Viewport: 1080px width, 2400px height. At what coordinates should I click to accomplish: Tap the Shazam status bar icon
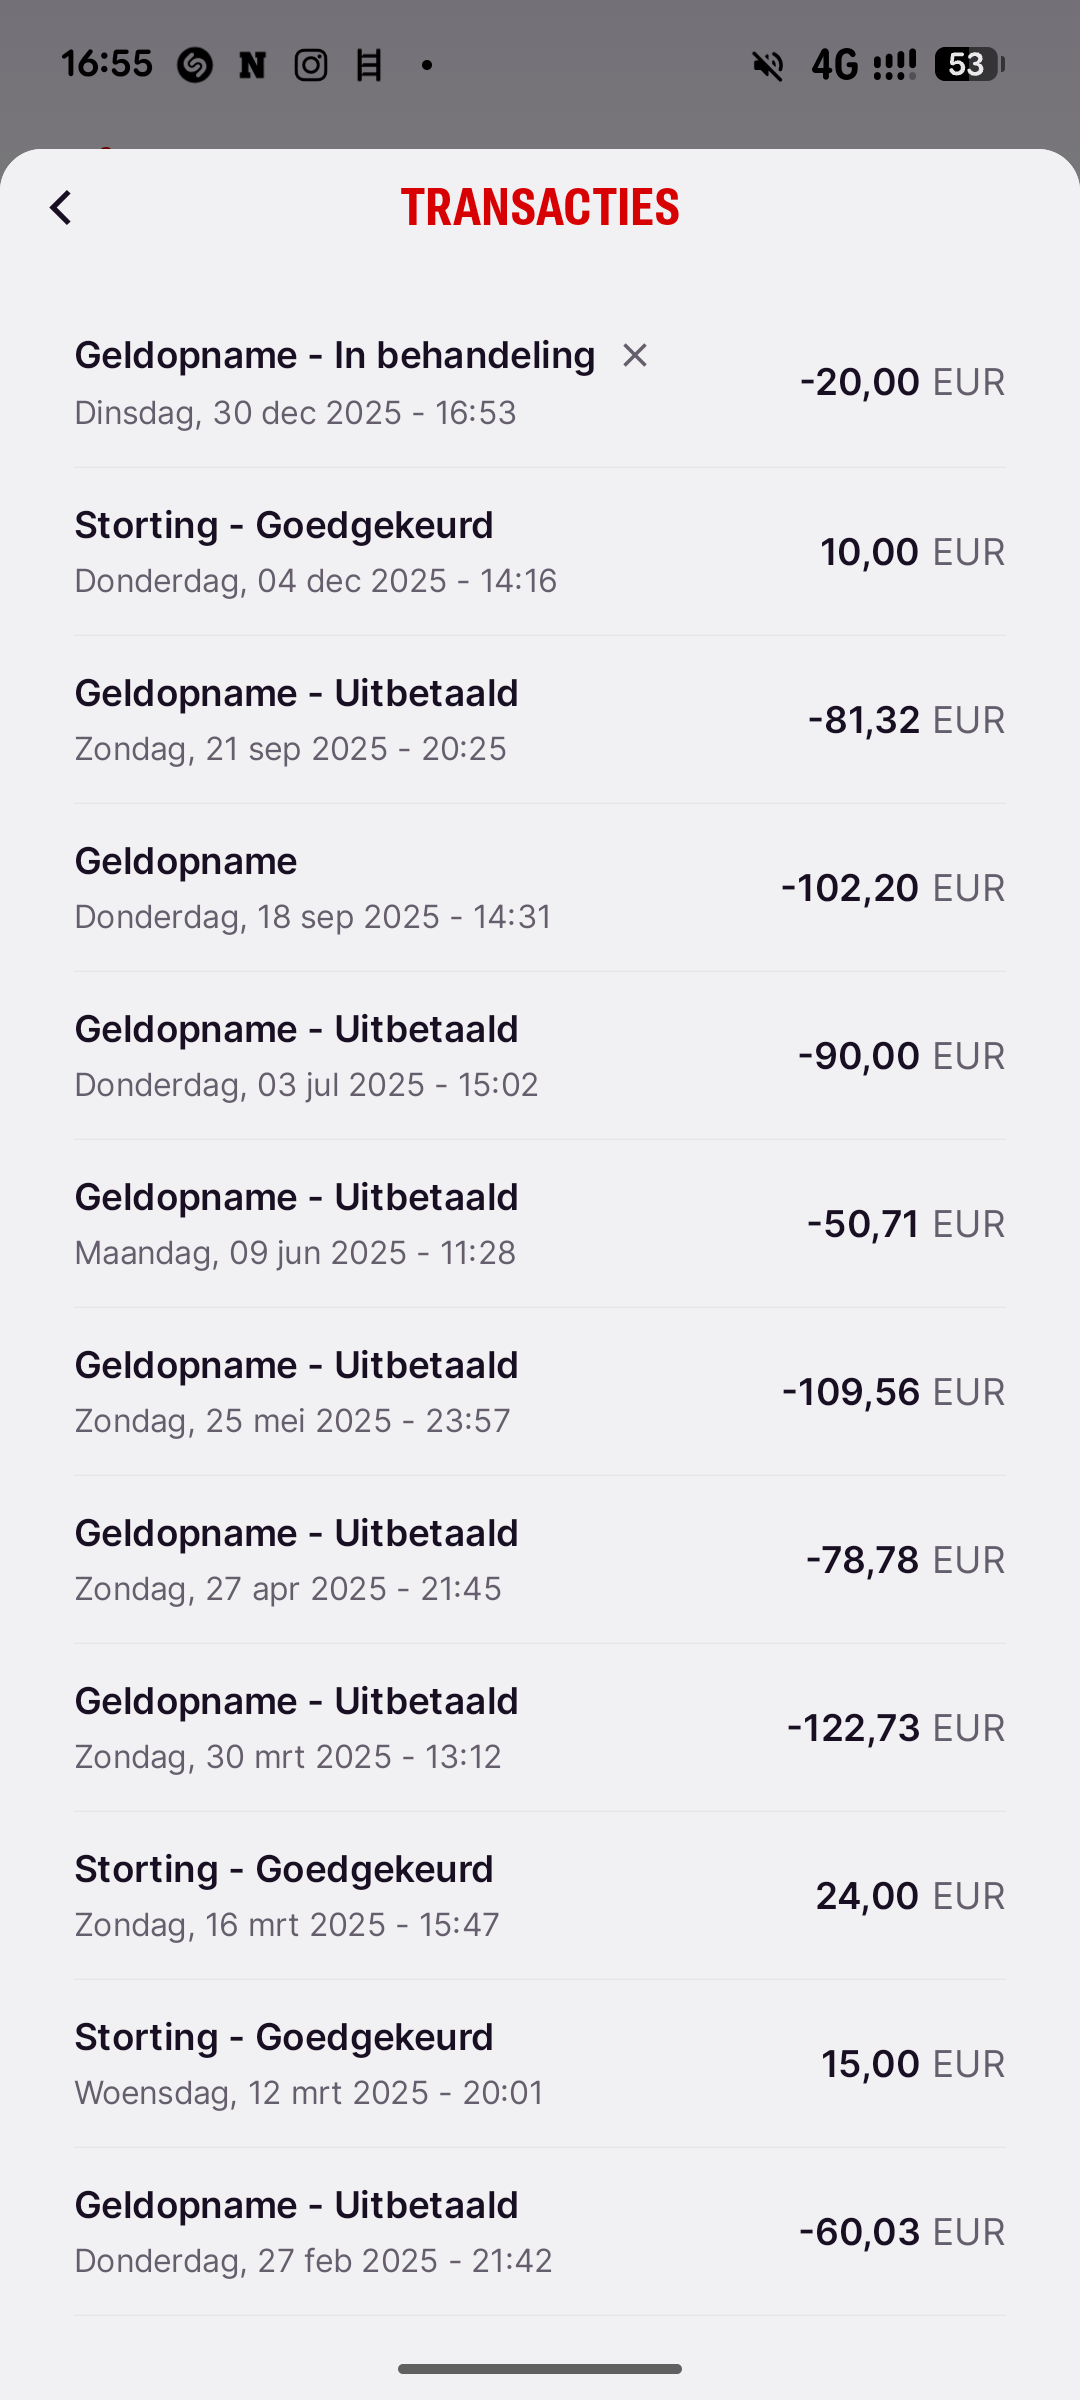[x=195, y=66]
